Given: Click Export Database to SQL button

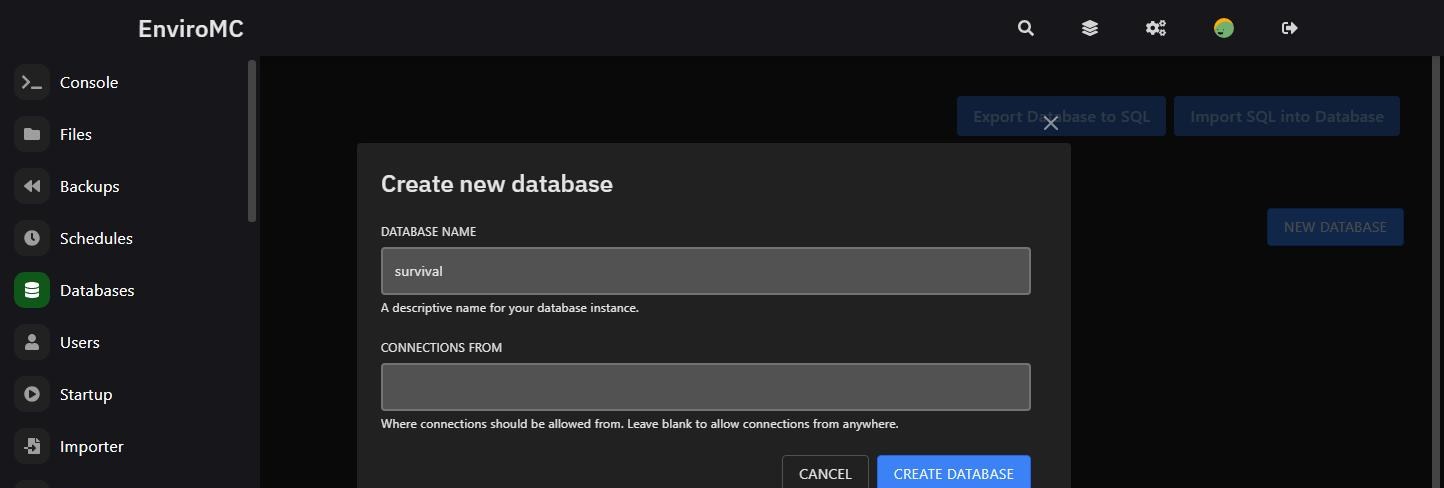Looking at the screenshot, I should [x=1061, y=116].
